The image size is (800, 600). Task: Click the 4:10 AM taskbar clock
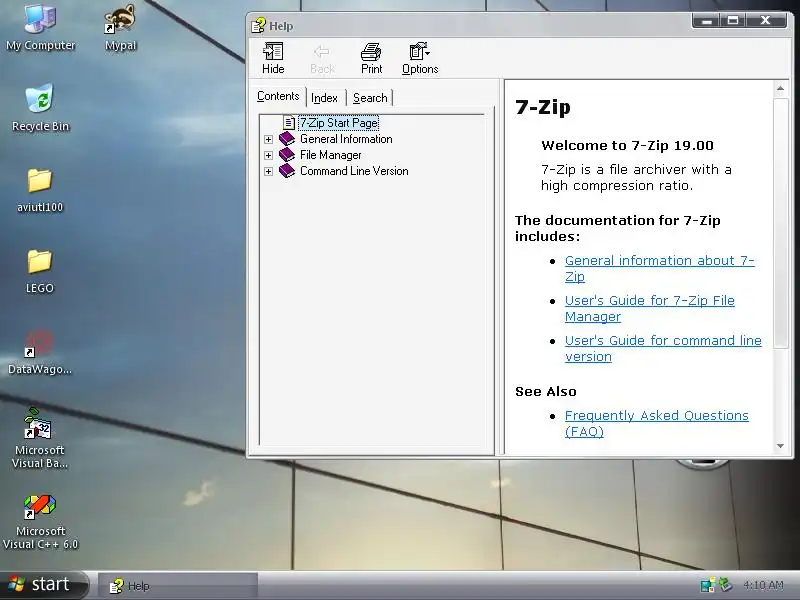pos(763,585)
